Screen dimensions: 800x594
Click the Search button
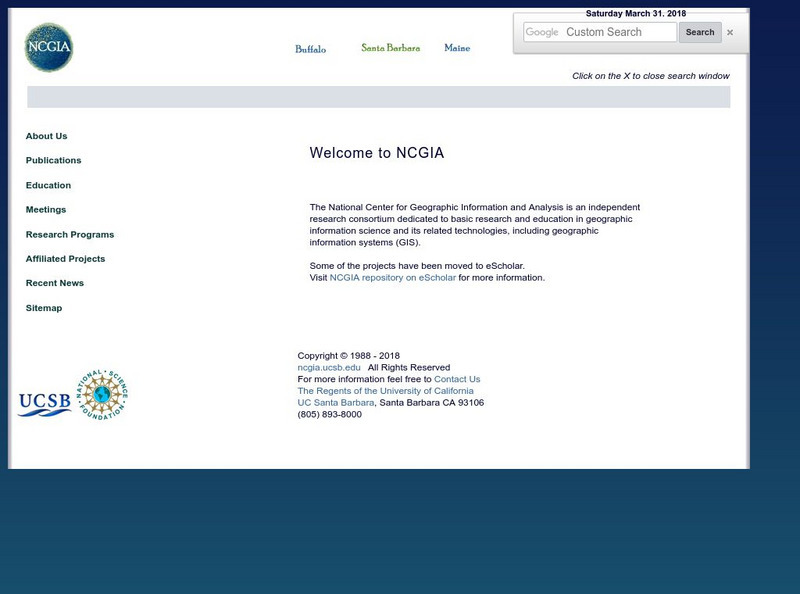coord(700,32)
